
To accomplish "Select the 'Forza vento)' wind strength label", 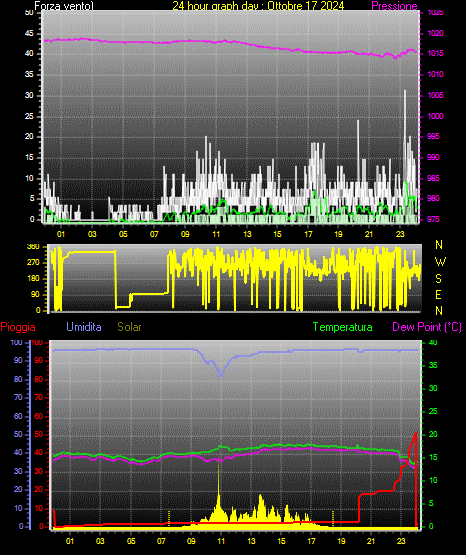I will [64, 6].
